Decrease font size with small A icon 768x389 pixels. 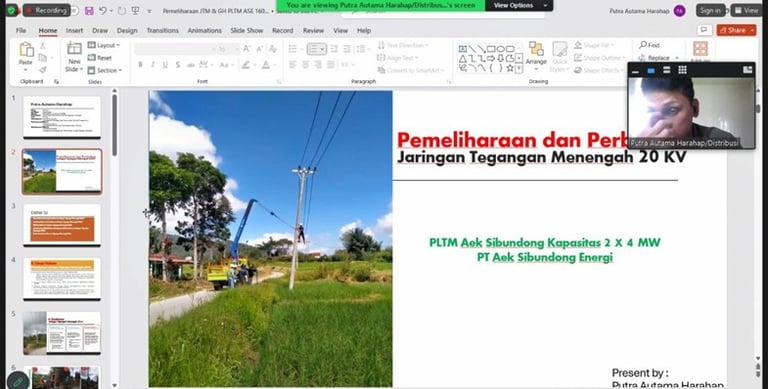point(259,49)
